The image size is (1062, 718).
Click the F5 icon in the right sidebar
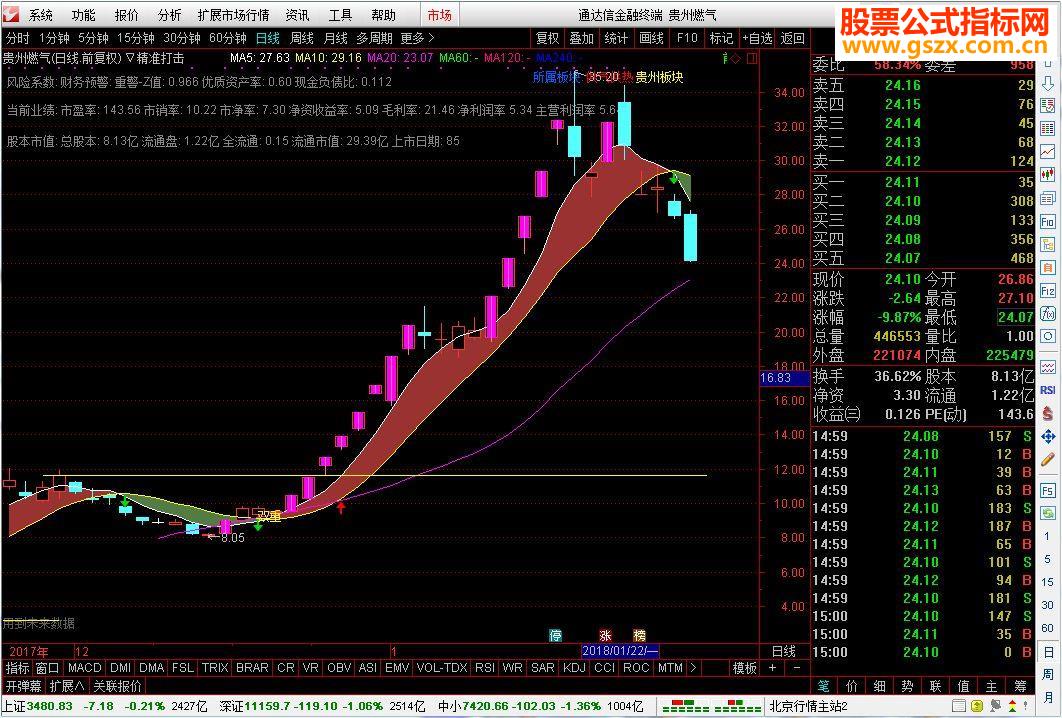(x=1047, y=490)
